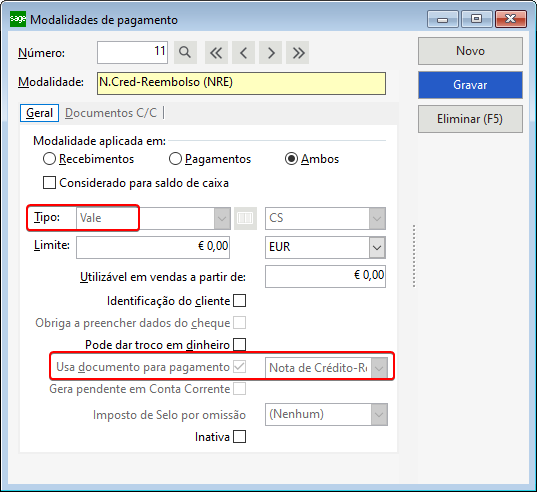Click the Sage logo icon in title bar
Screen dimensions: 537x492
point(17,19)
